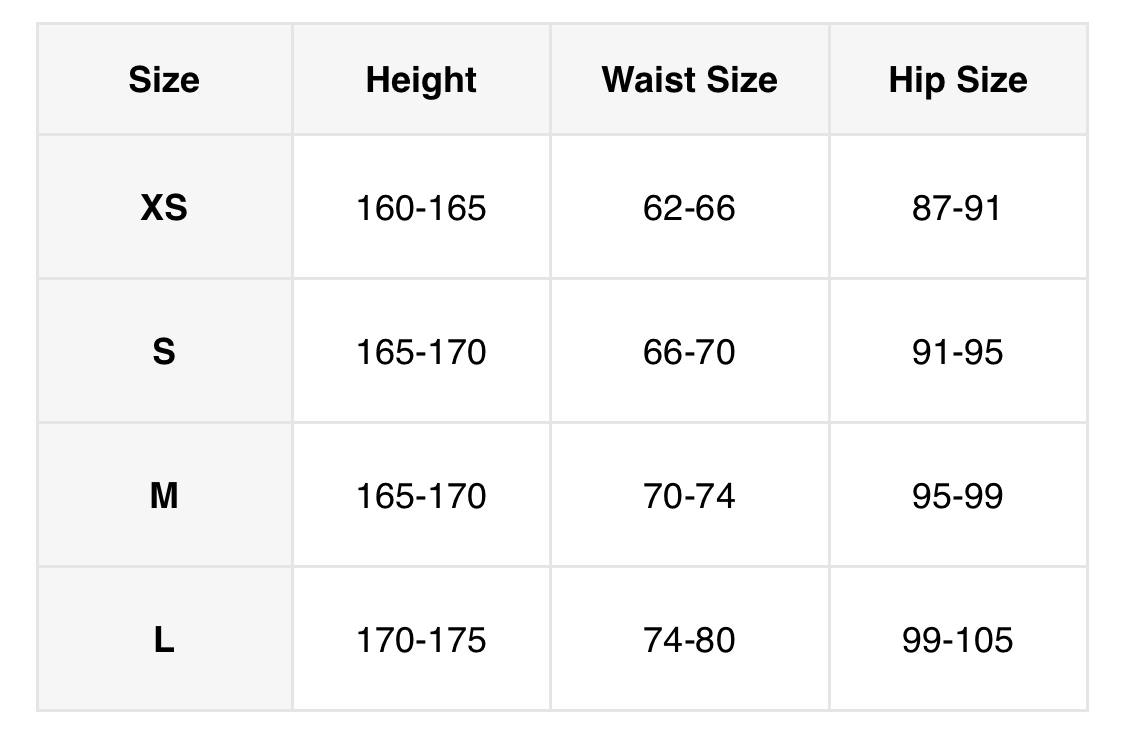This screenshot has height=744, width=1125.
Task: Click the 95-99 hip size cell
Action: [x=957, y=496]
